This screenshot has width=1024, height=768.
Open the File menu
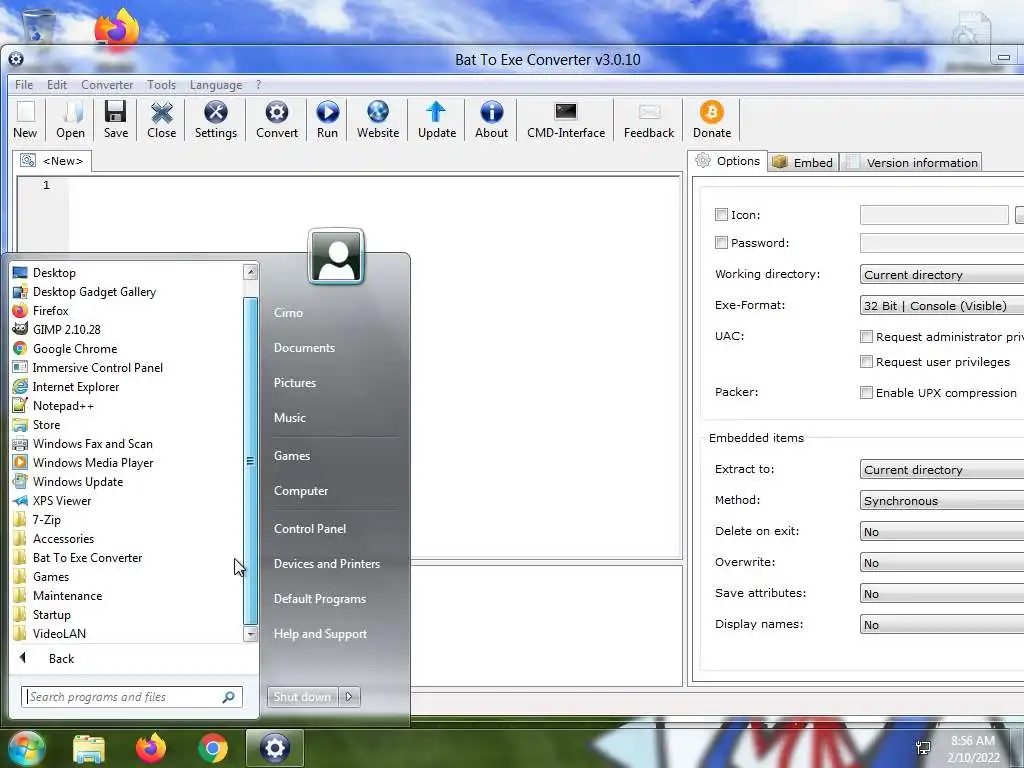point(24,85)
